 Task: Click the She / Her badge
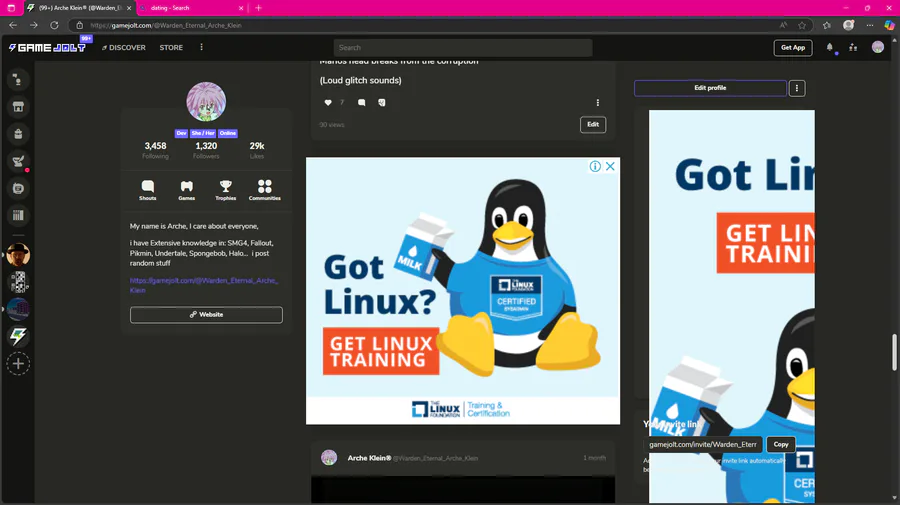coord(203,133)
